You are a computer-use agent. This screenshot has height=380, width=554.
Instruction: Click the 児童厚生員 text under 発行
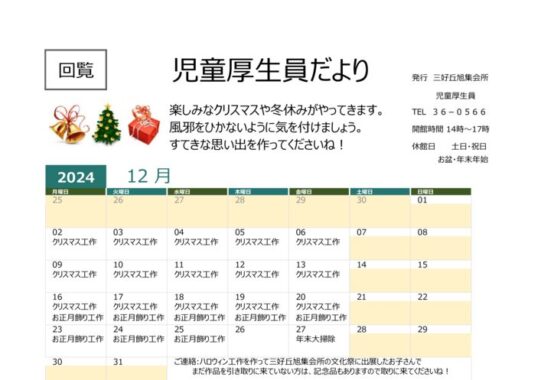click(455, 96)
